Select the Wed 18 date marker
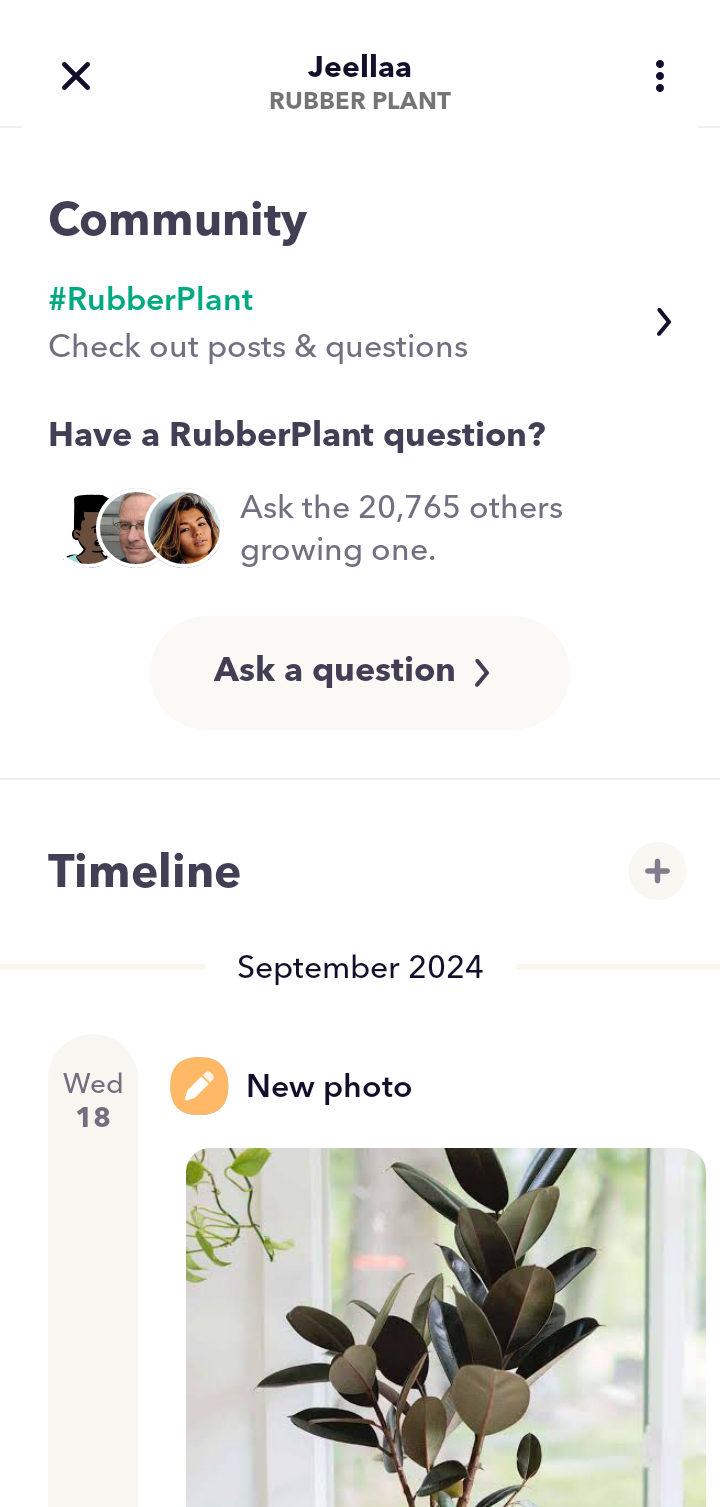720x1507 pixels. pyautogui.click(x=93, y=1100)
